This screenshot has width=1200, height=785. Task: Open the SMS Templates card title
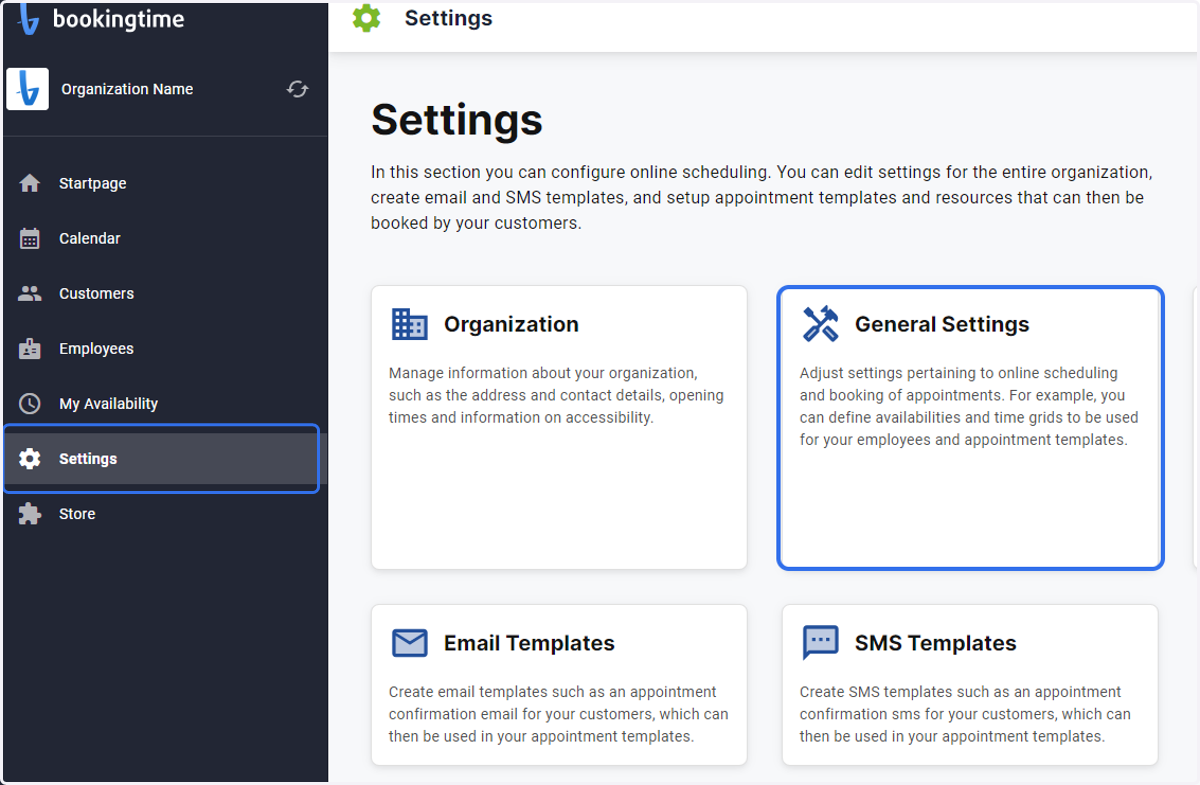935,643
